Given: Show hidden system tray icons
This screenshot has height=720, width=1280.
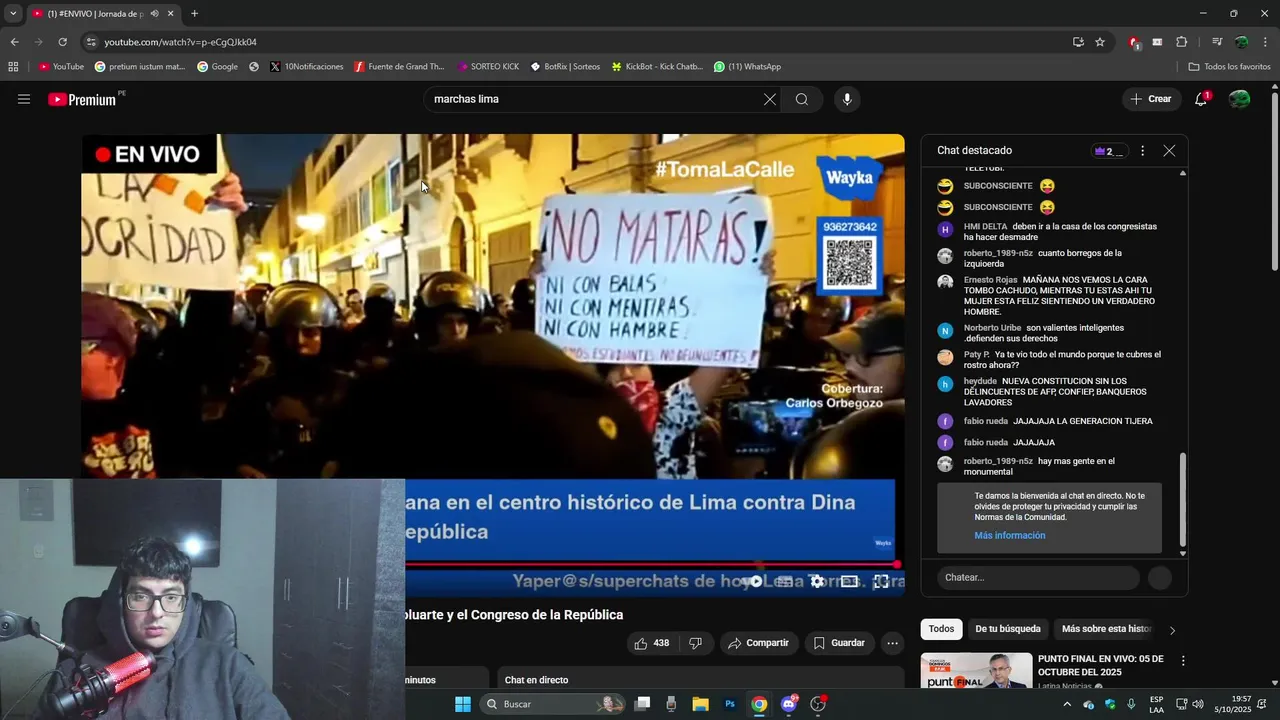Looking at the screenshot, I should coord(1066,704).
